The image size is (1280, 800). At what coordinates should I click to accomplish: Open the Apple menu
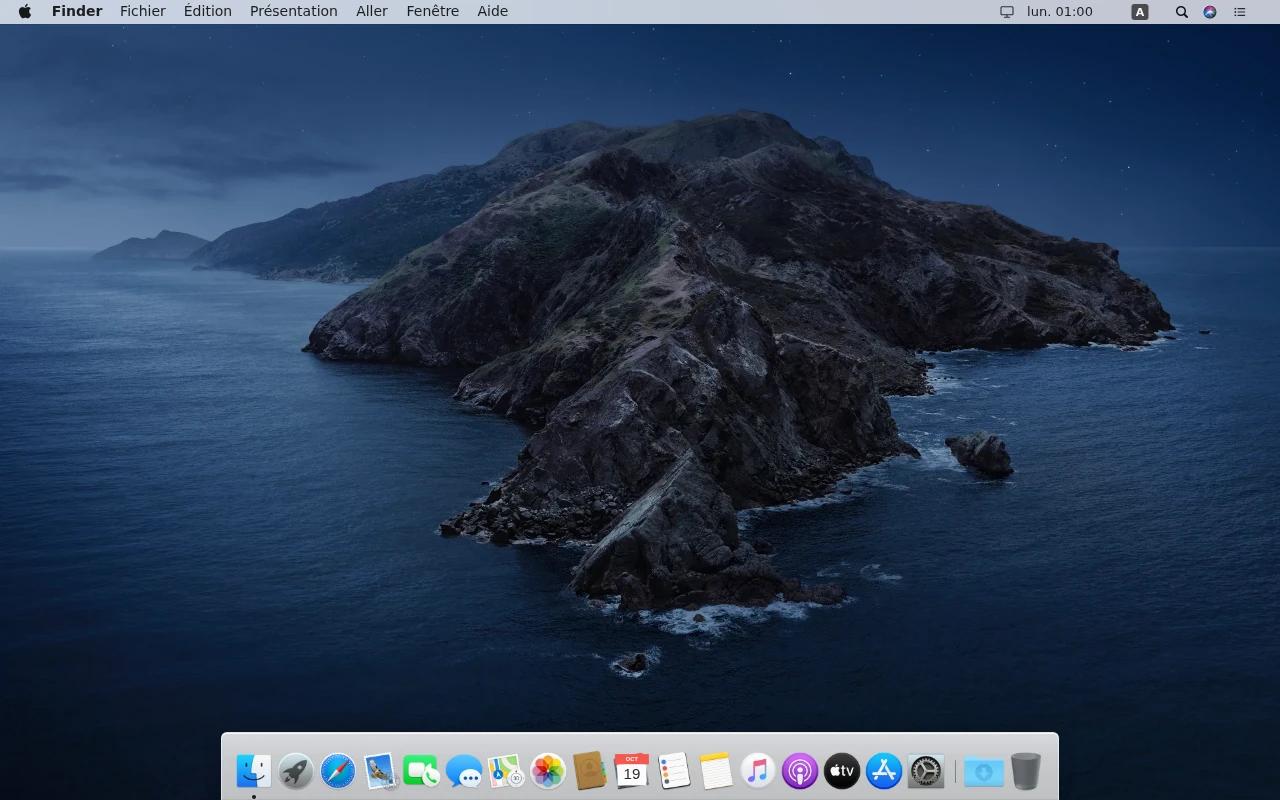point(25,11)
